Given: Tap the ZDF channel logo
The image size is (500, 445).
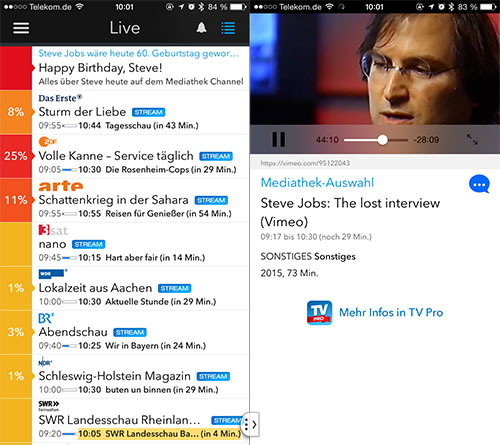Looking at the screenshot, I should 48,142.
